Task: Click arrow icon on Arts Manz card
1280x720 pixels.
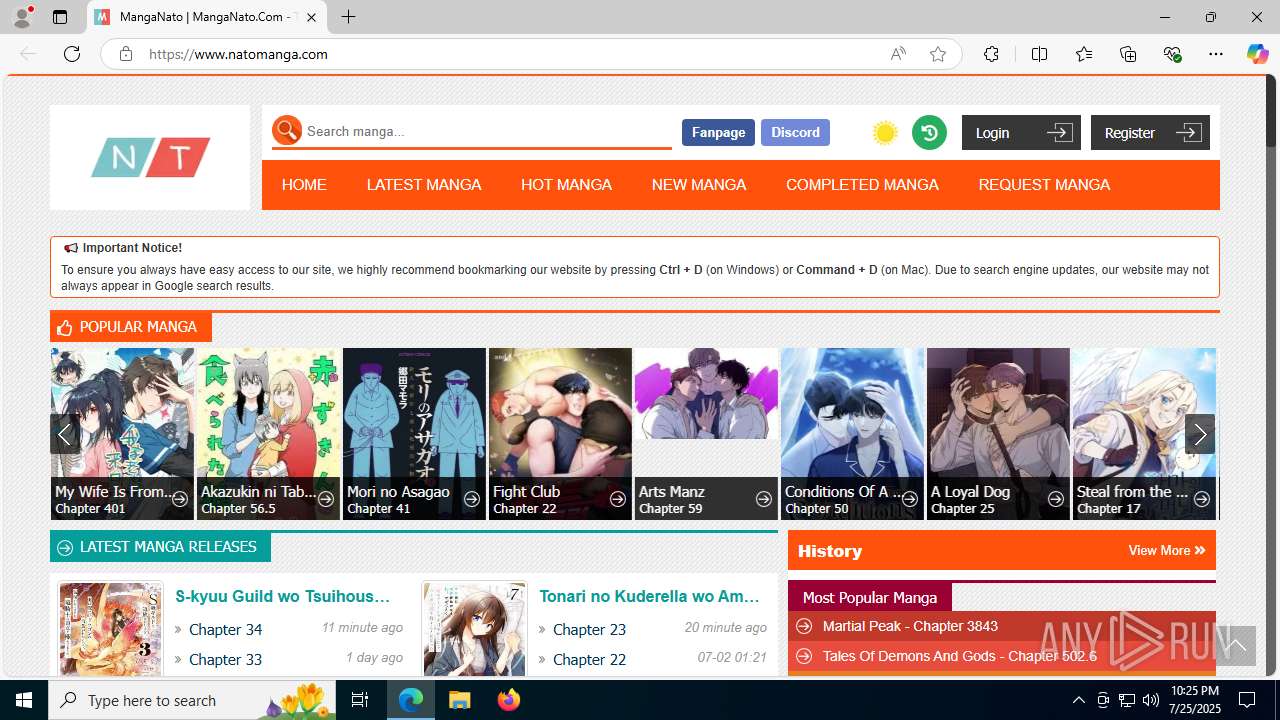Action: tap(764, 499)
